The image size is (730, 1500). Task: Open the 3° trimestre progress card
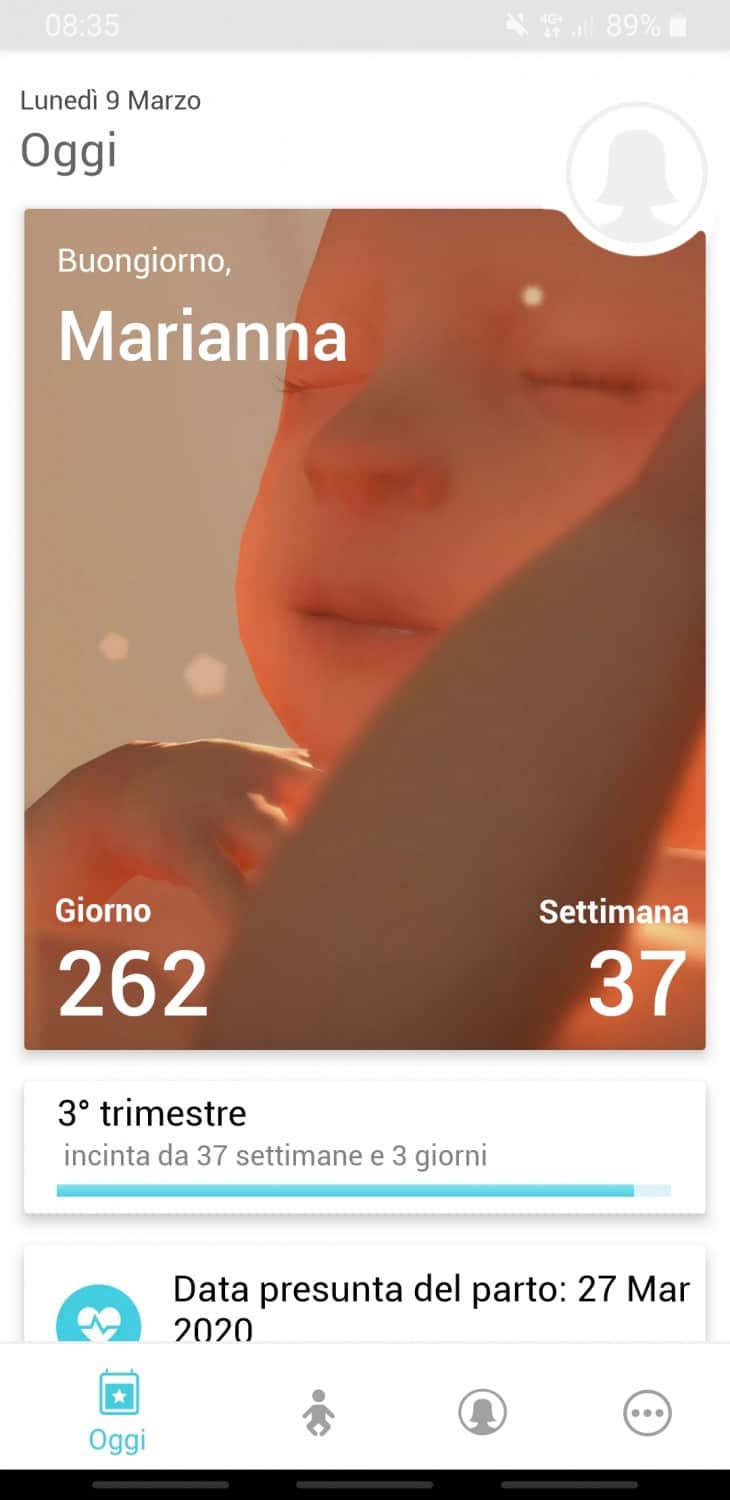[x=365, y=1147]
